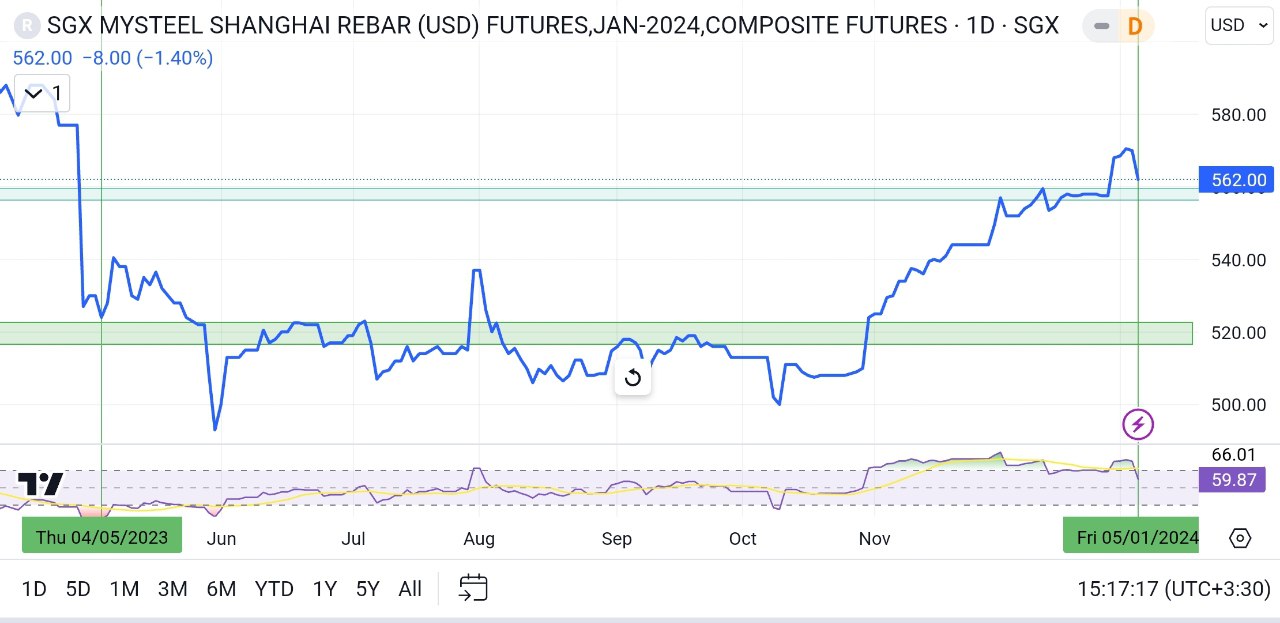Select the 1Y time range

pyautogui.click(x=324, y=589)
